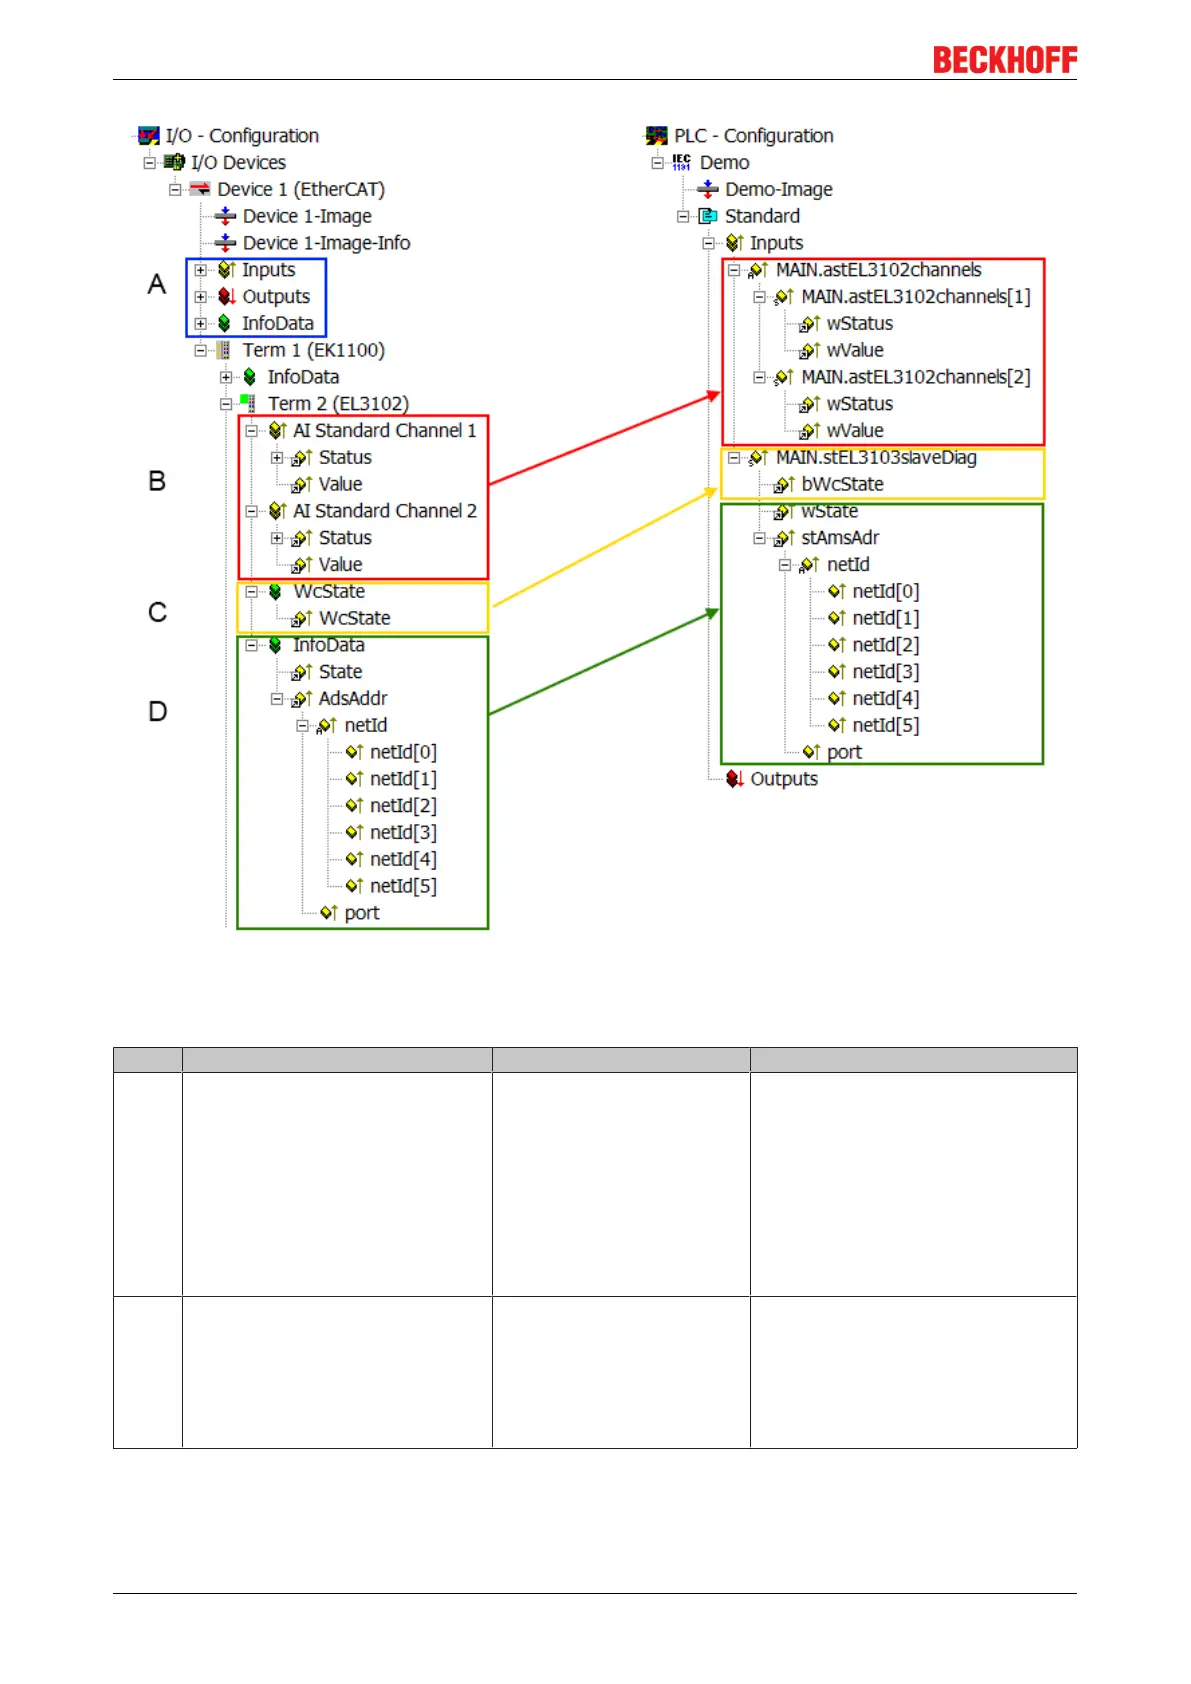Click the AI Standard Channel 1 icon
This screenshot has width=1191, height=1684.
[x=278, y=431]
